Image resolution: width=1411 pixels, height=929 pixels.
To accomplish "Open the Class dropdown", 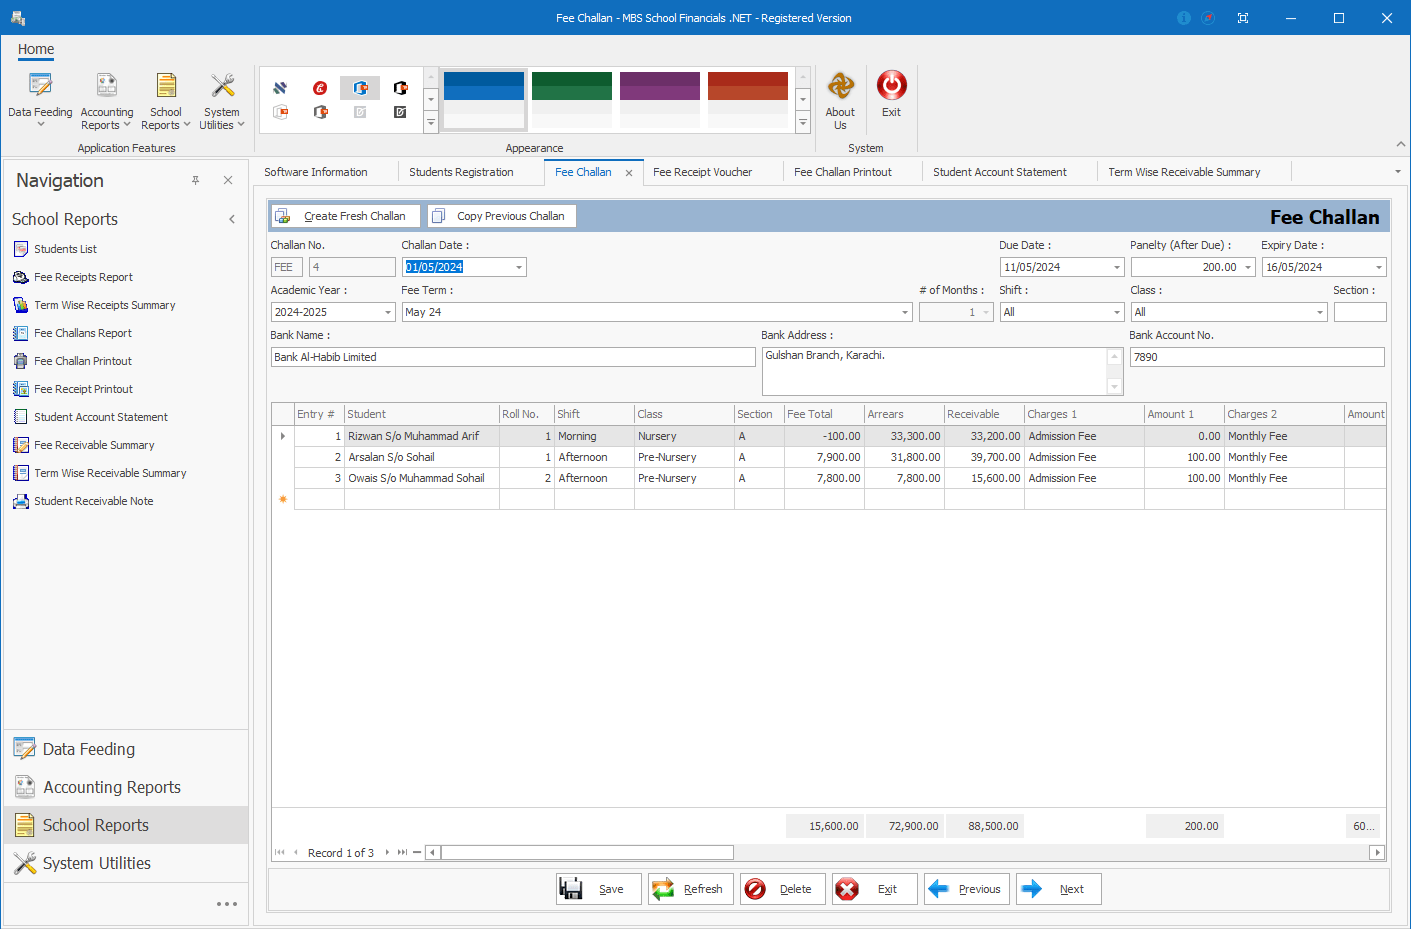I will pos(1320,312).
